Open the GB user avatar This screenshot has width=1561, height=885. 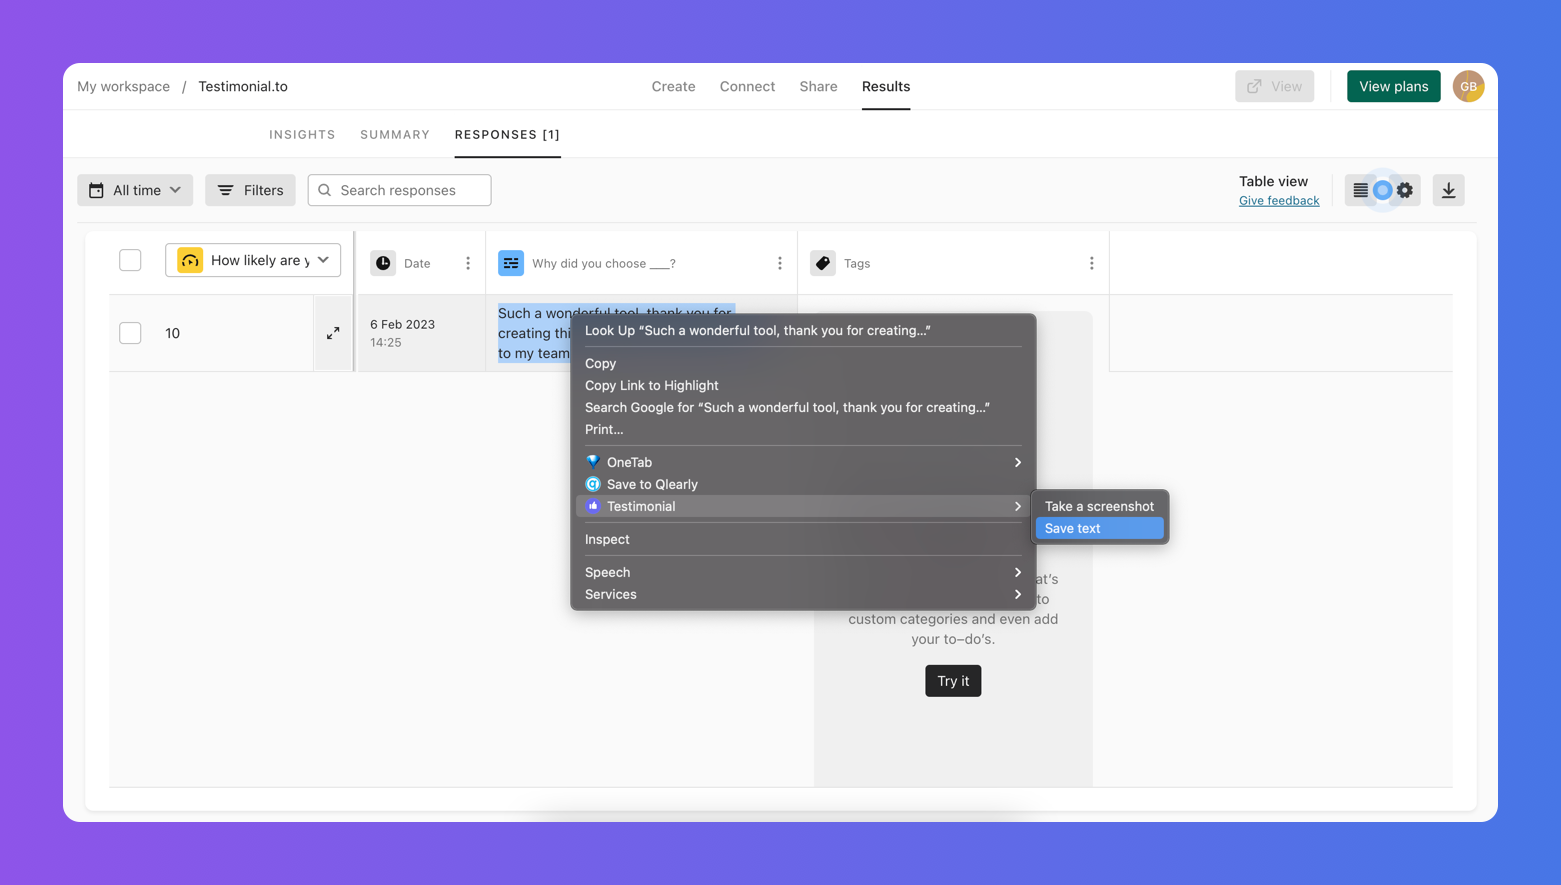coord(1468,86)
